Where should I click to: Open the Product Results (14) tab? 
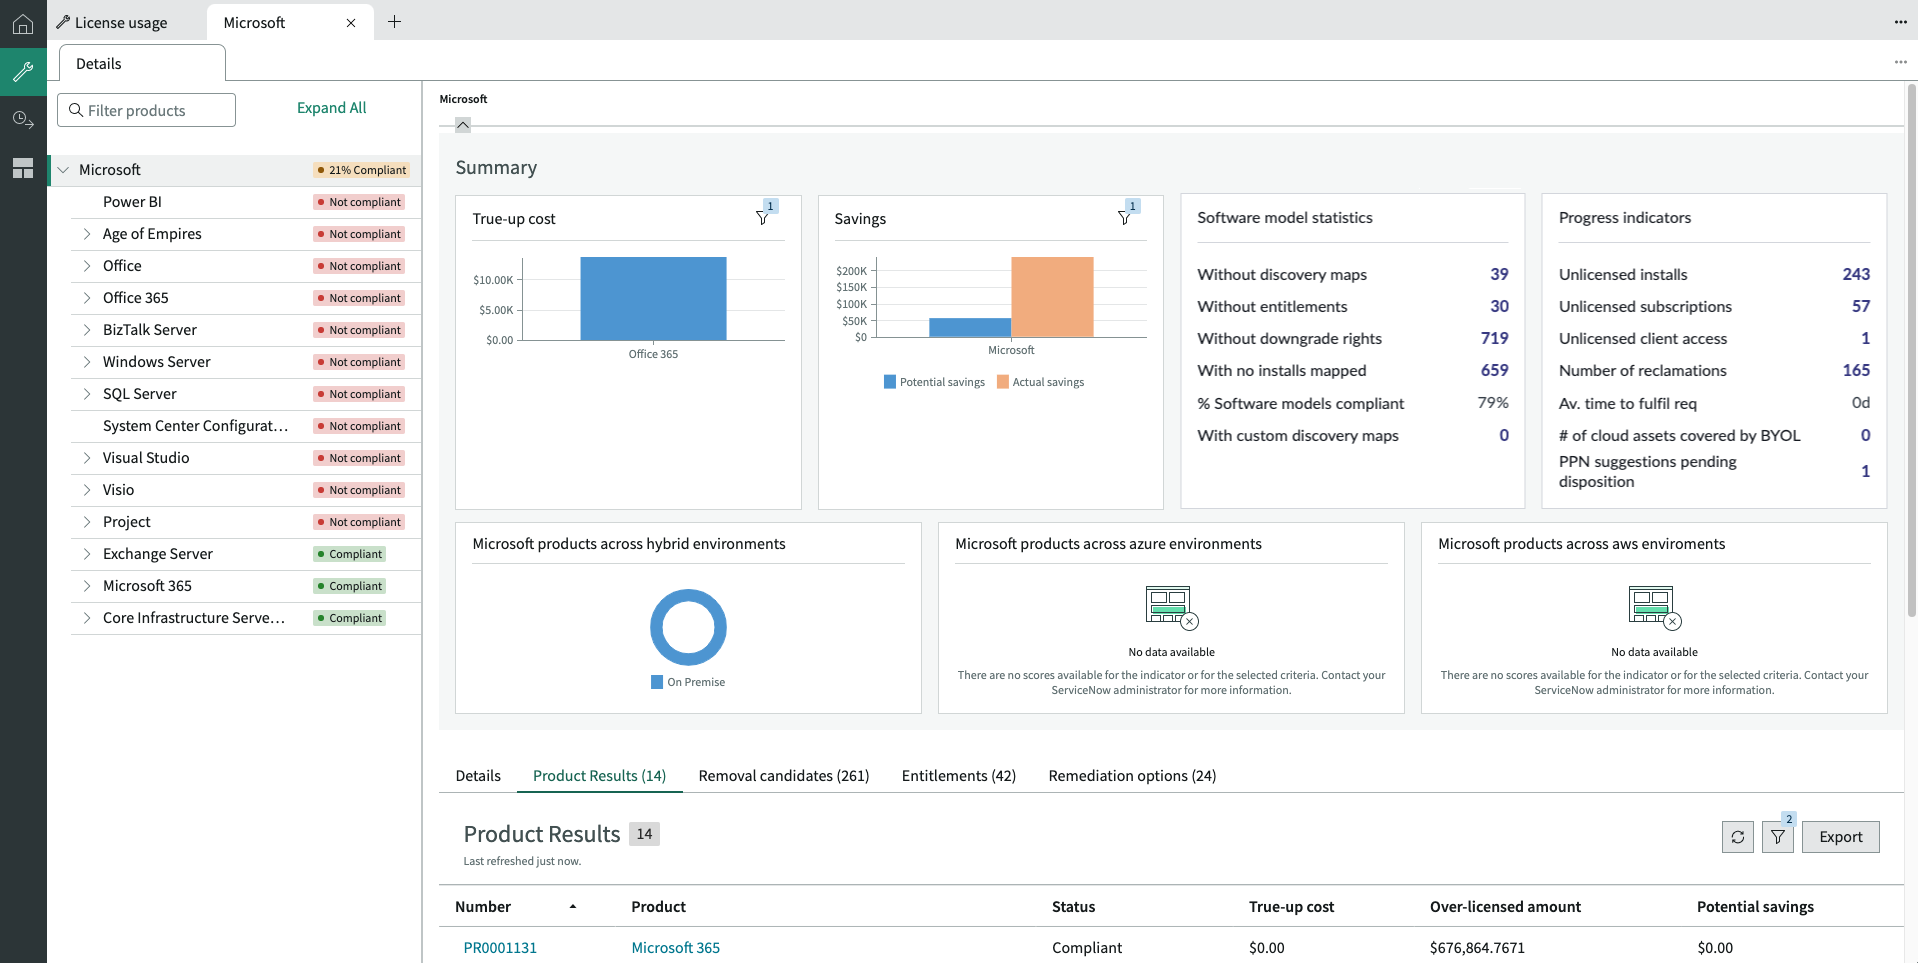(599, 776)
